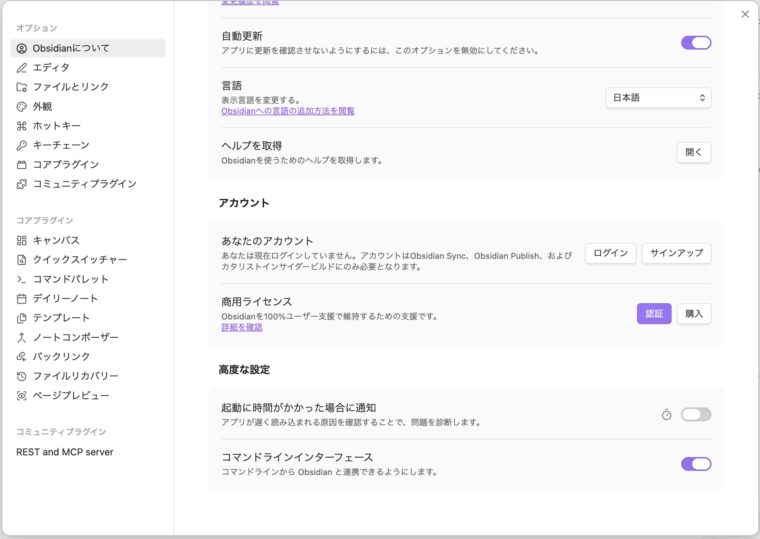Image resolution: width=760 pixels, height=539 pixels.
Task: Toggle 自動更新 switch off
Action: pyautogui.click(x=696, y=43)
